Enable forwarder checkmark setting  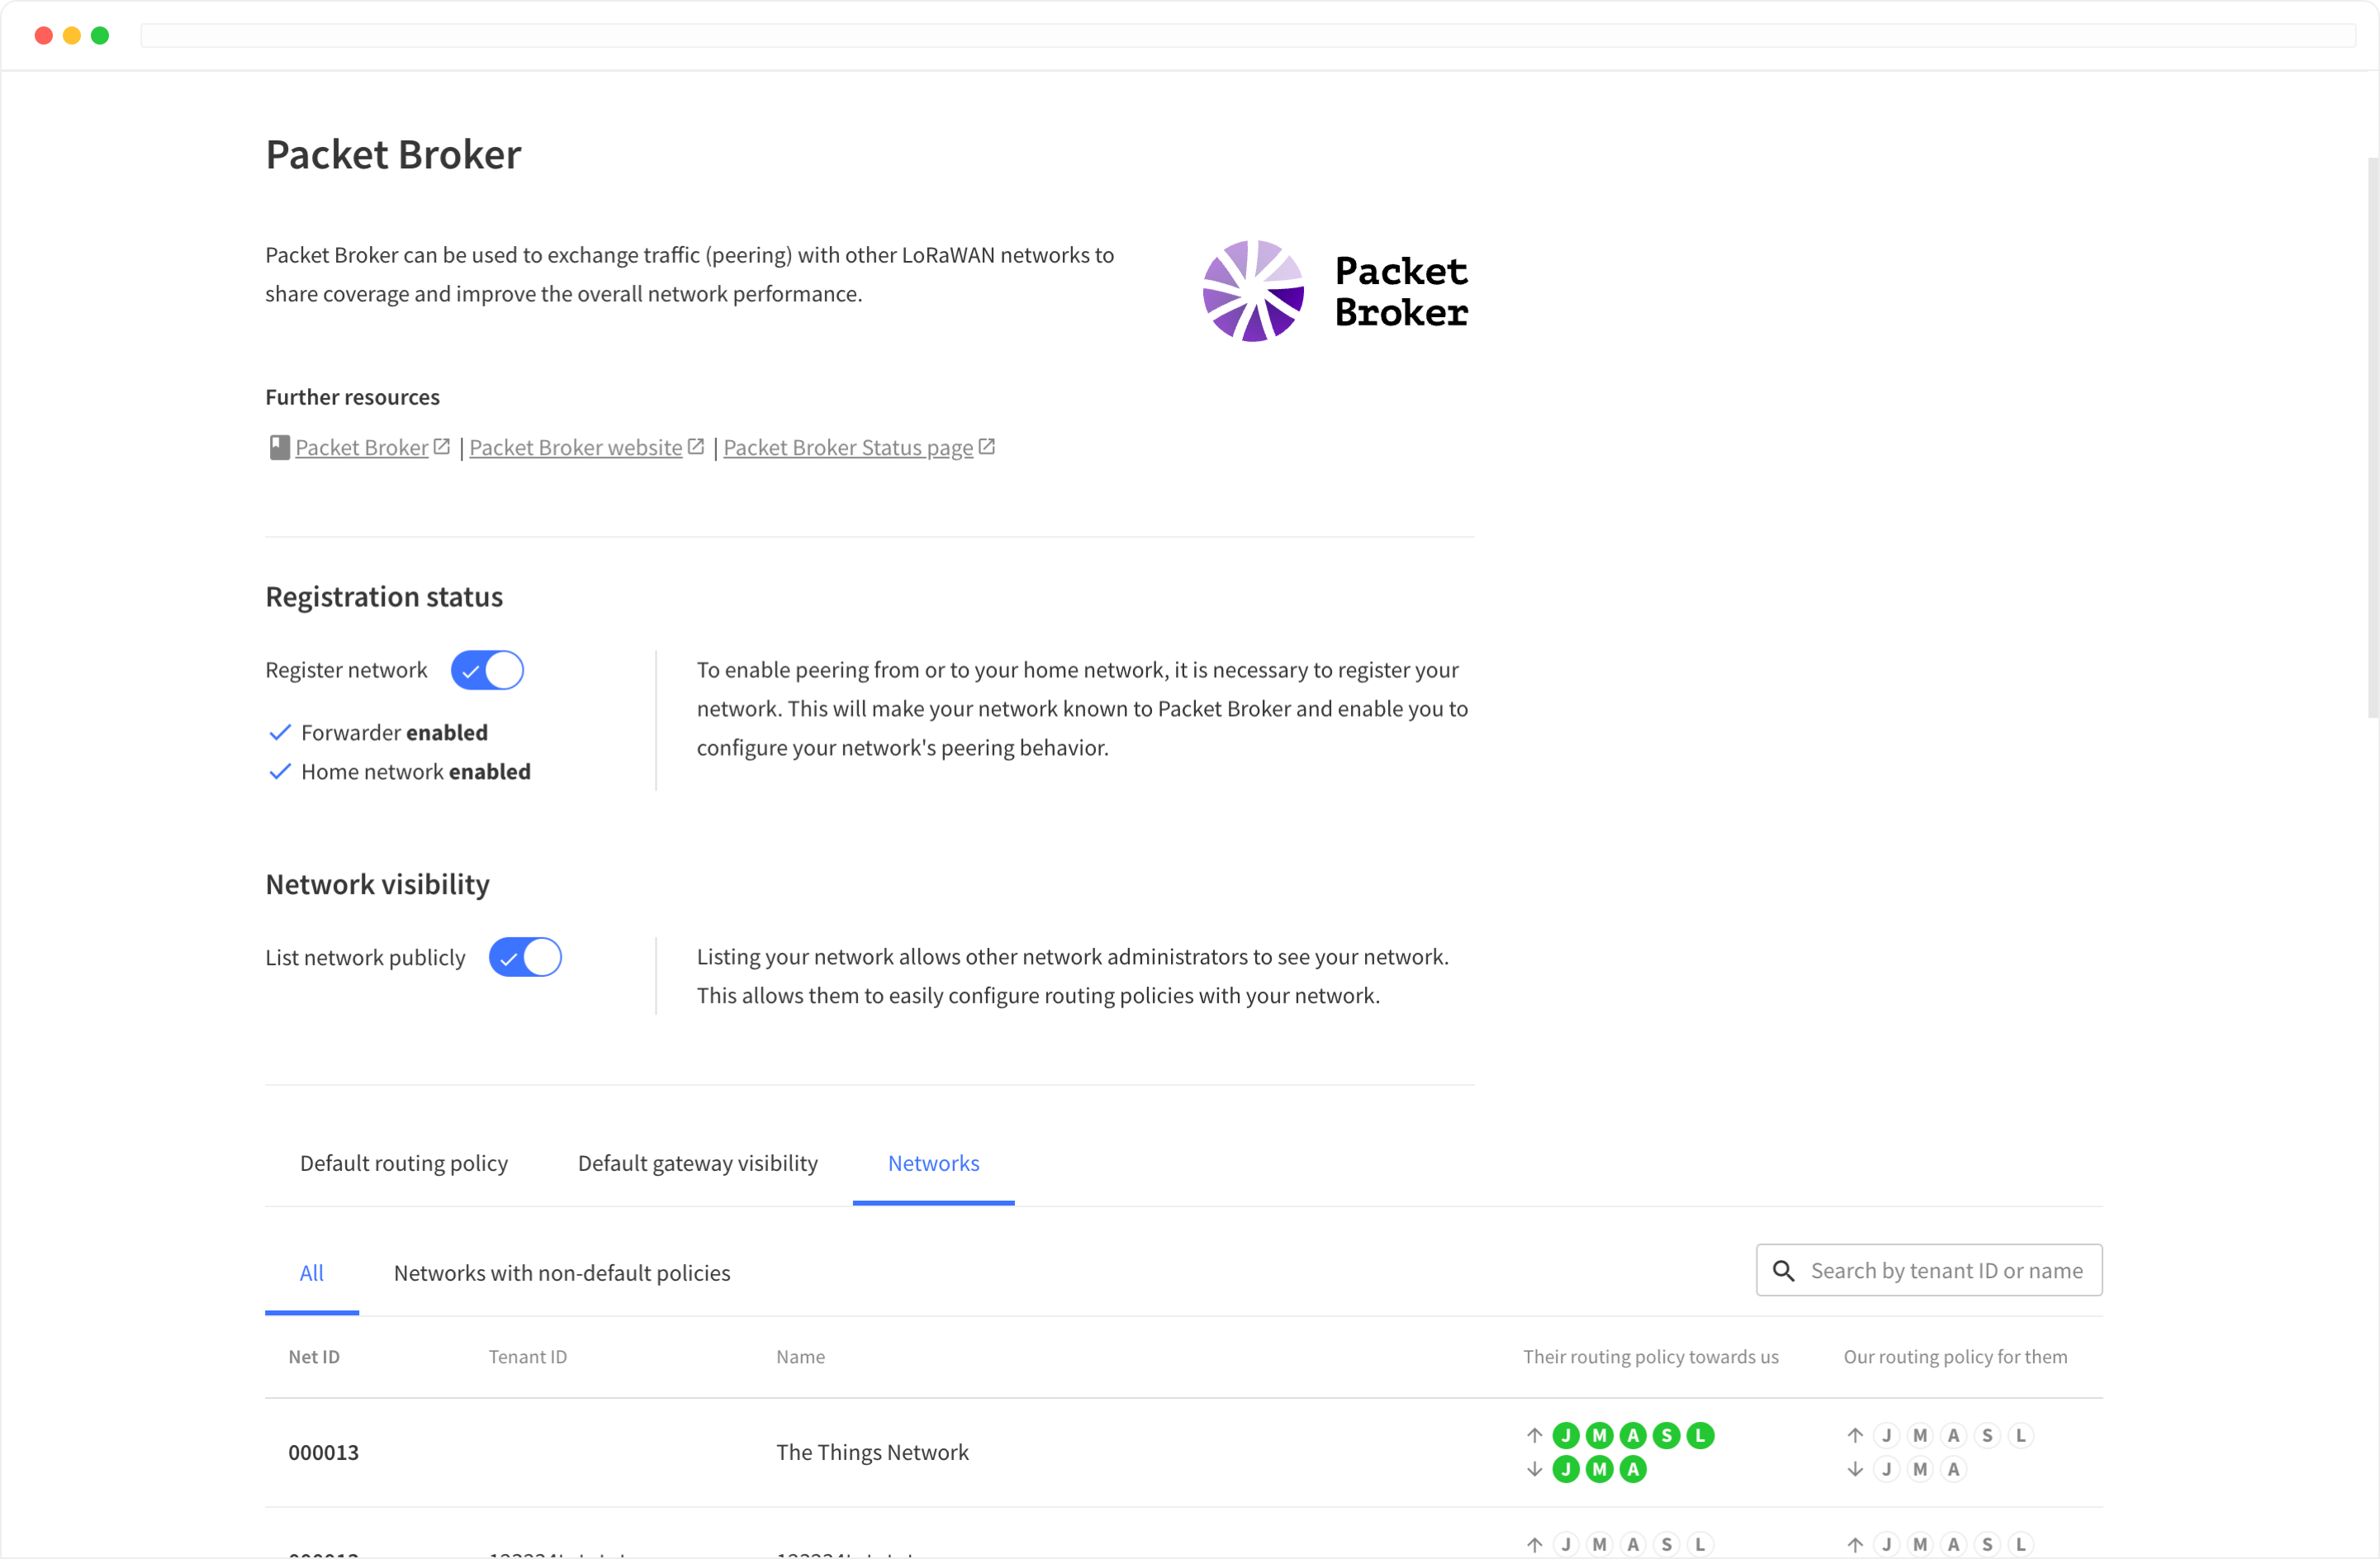point(277,731)
